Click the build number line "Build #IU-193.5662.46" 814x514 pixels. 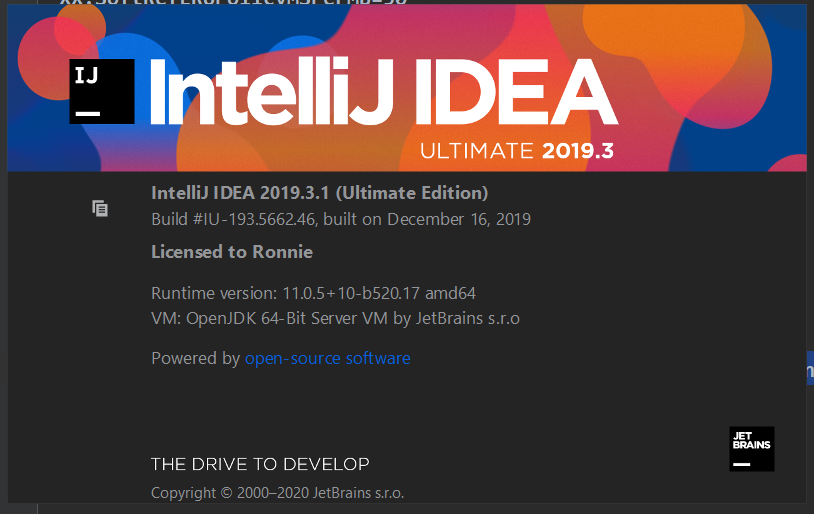tap(341, 219)
